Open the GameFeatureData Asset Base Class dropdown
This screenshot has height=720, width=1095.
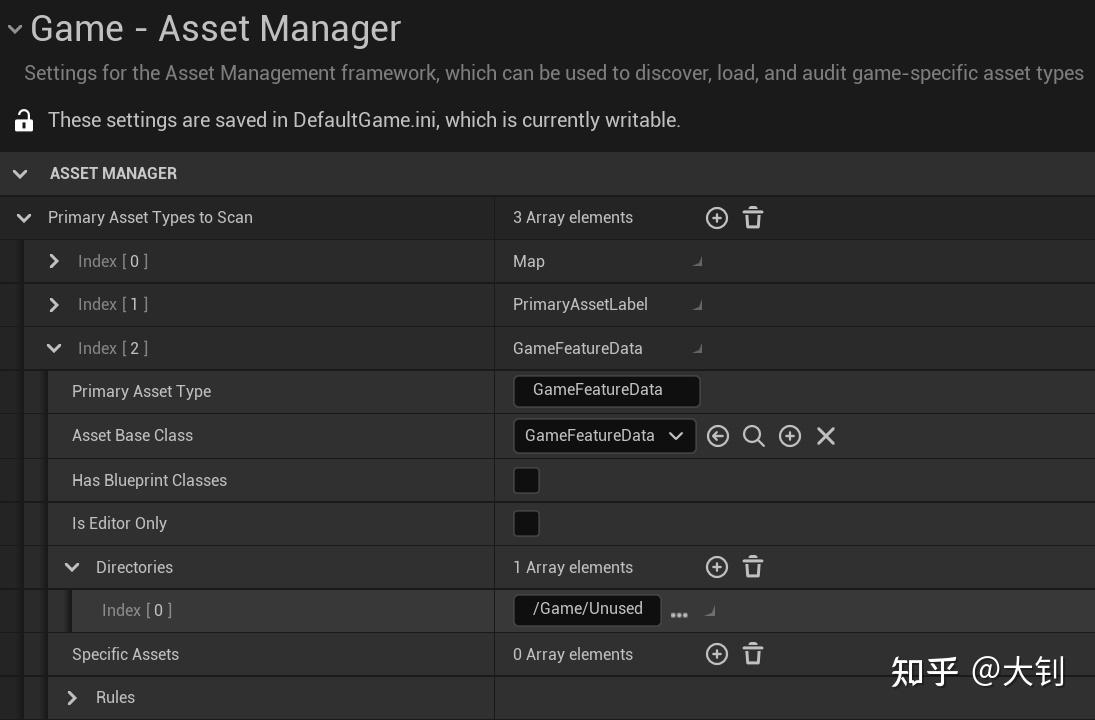pos(605,436)
